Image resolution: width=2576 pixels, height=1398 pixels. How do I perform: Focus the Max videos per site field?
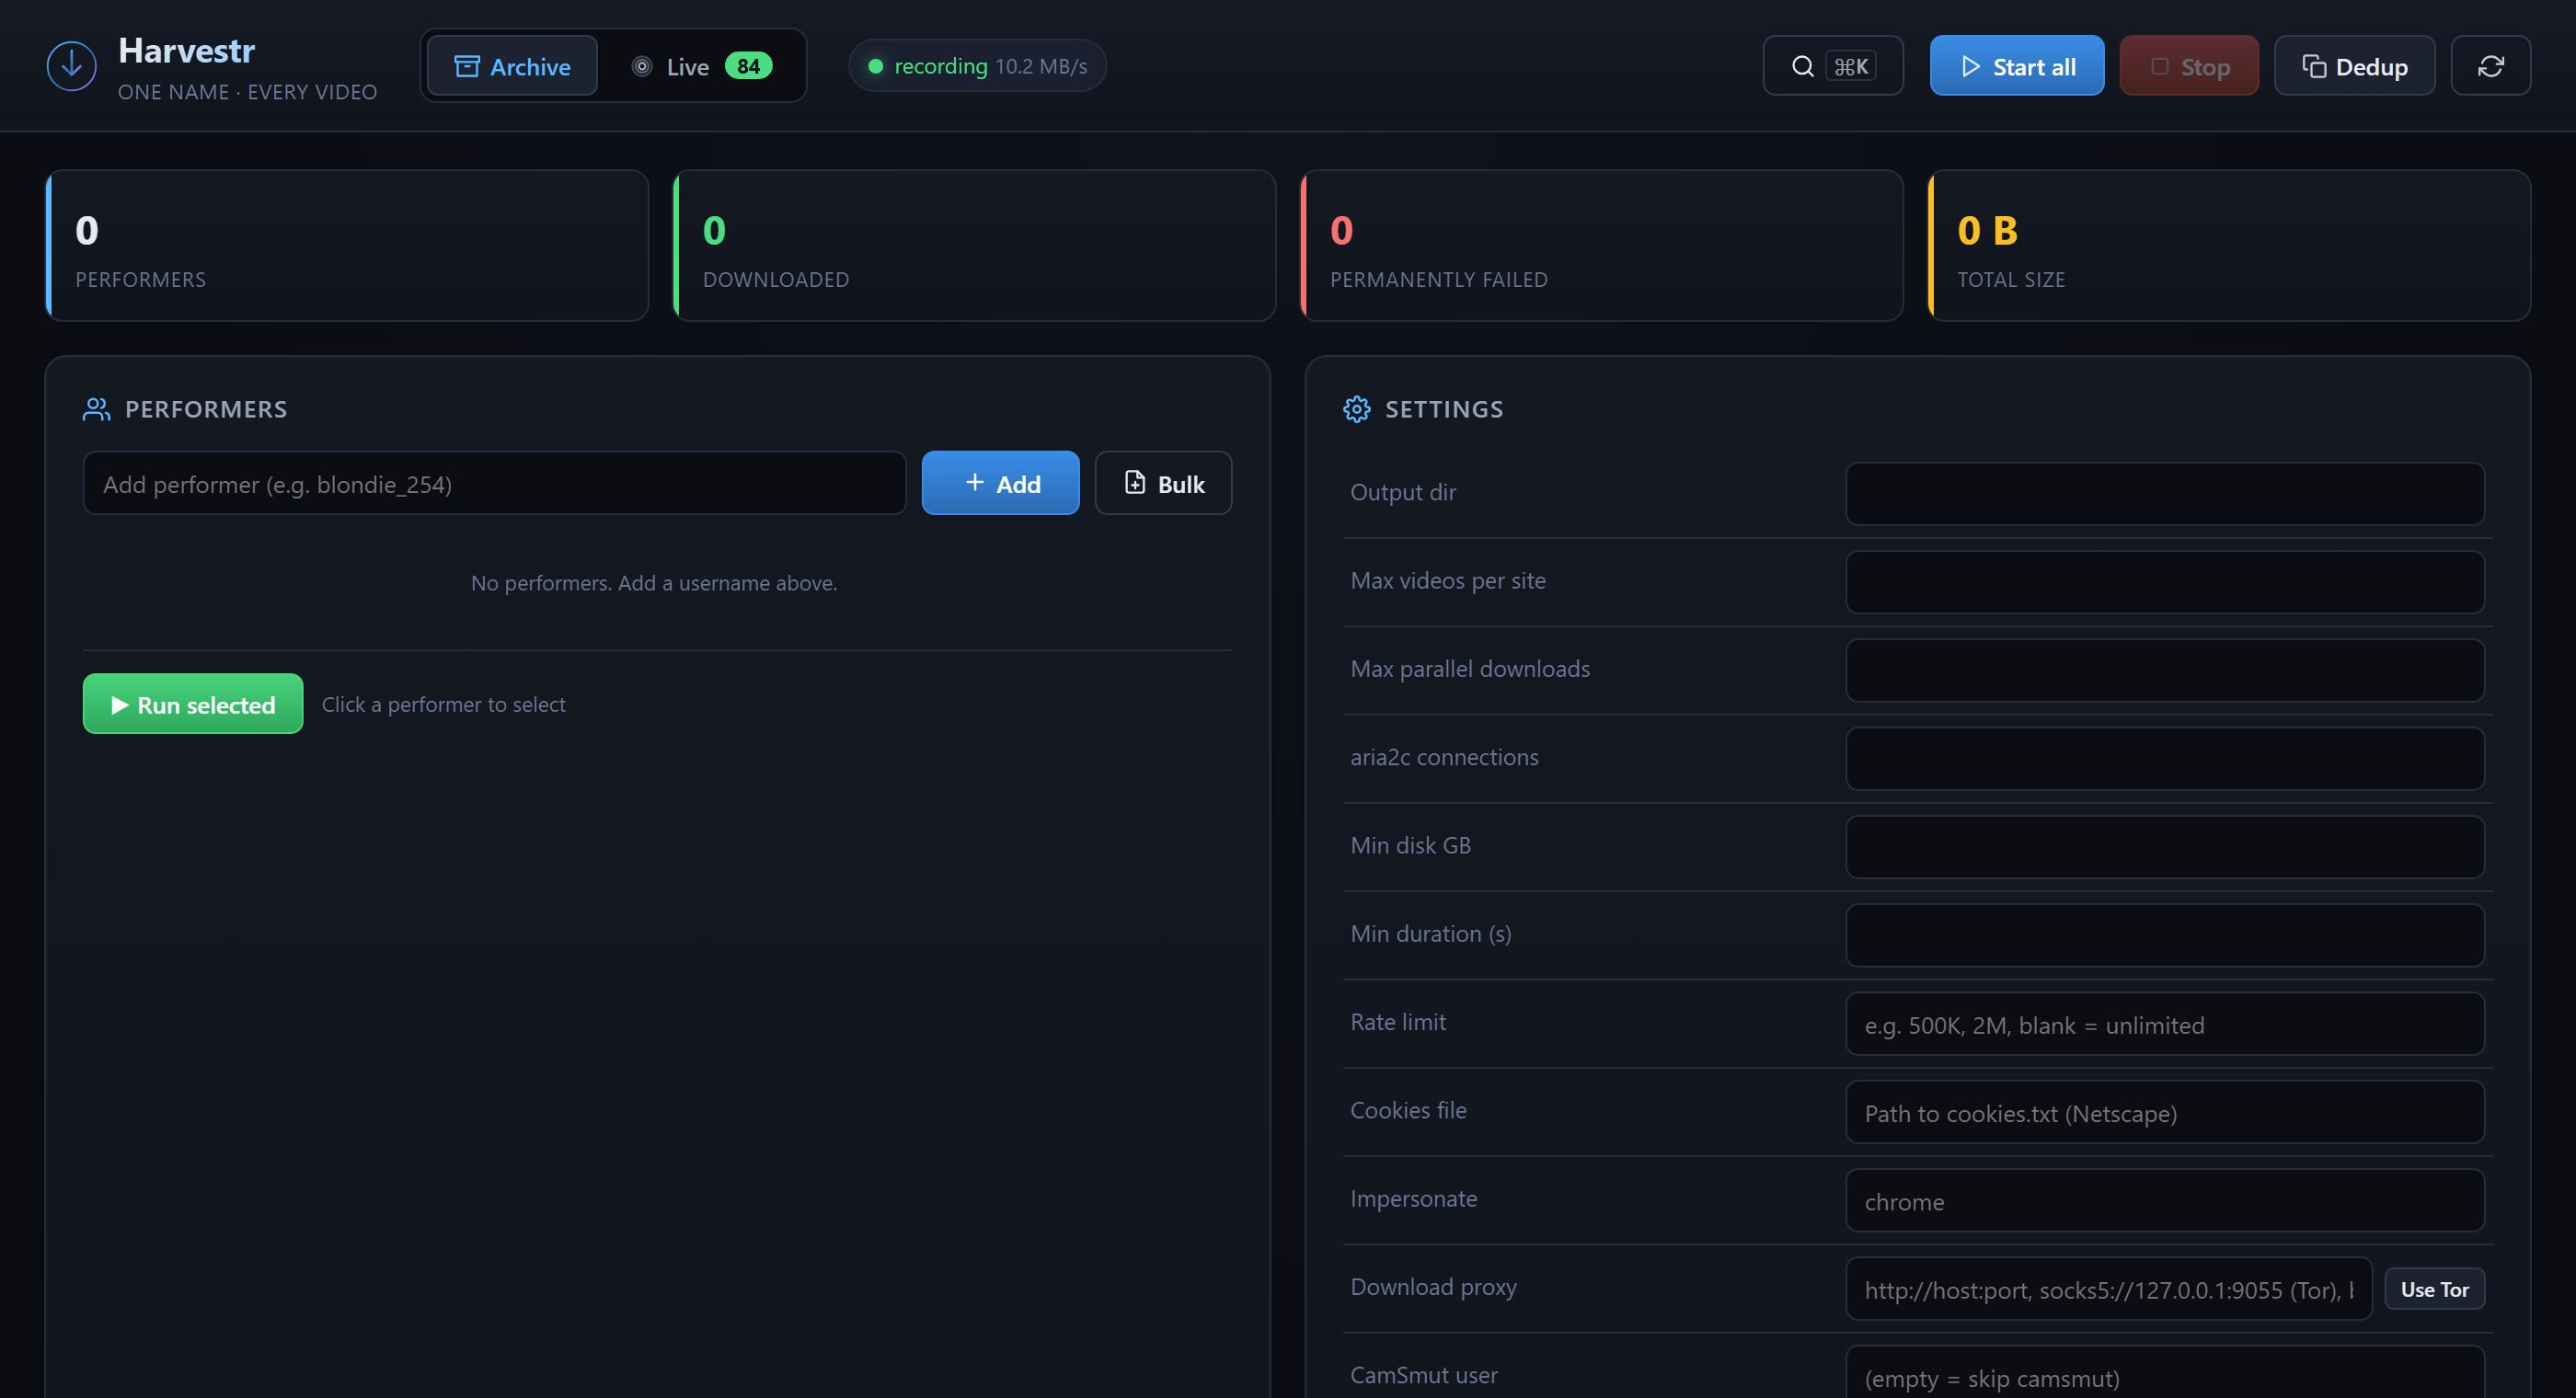2164,582
